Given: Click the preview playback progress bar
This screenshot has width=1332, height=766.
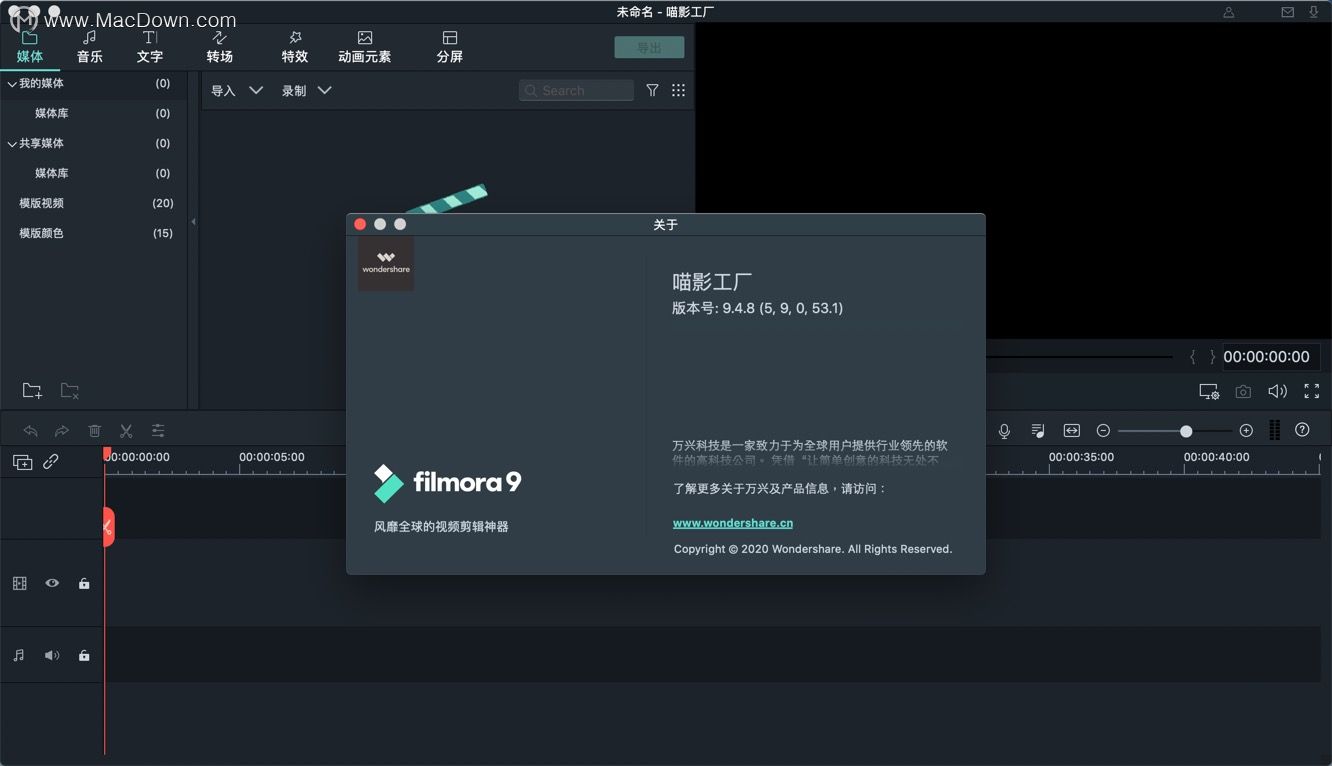Looking at the screenshot, I should click(x=1079, y=357).
